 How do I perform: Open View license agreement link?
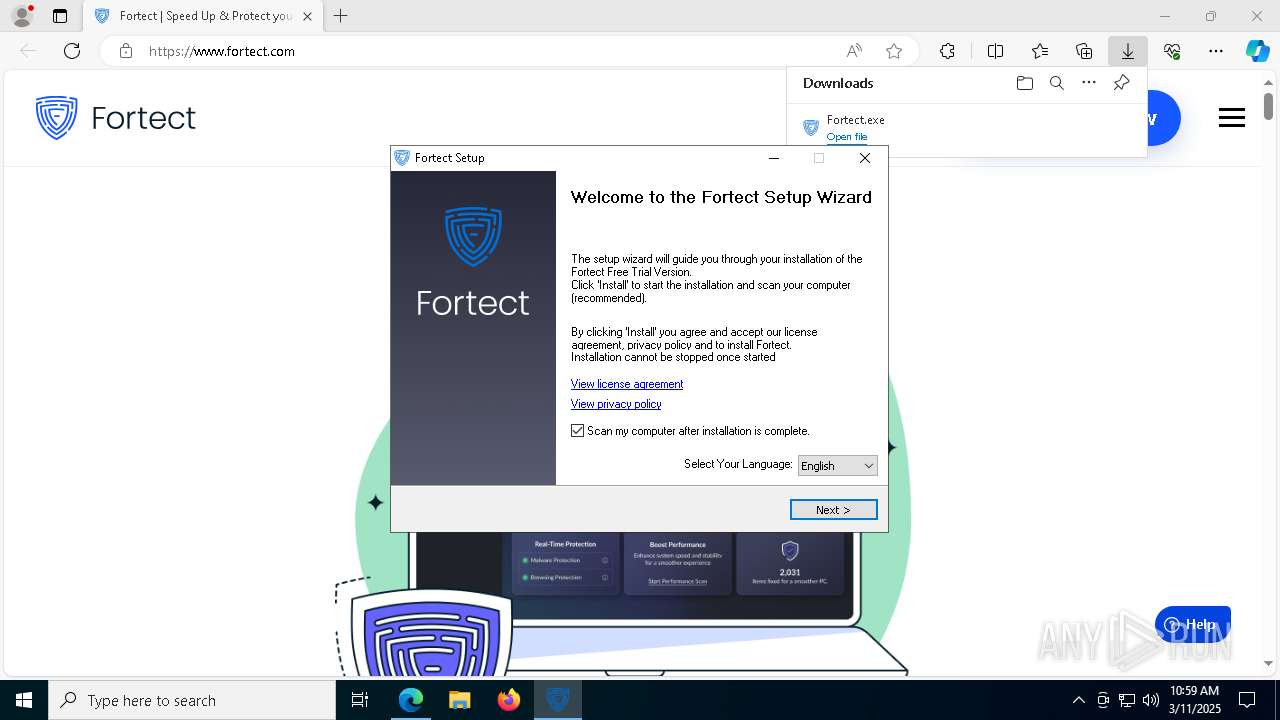627,384
